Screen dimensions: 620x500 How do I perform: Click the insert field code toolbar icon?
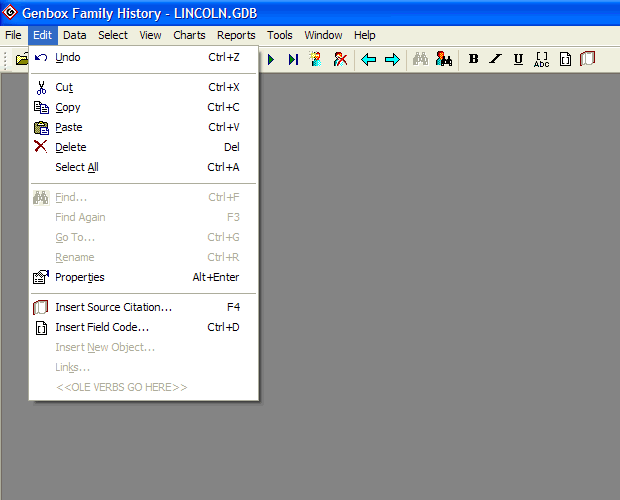pos(565,59)
